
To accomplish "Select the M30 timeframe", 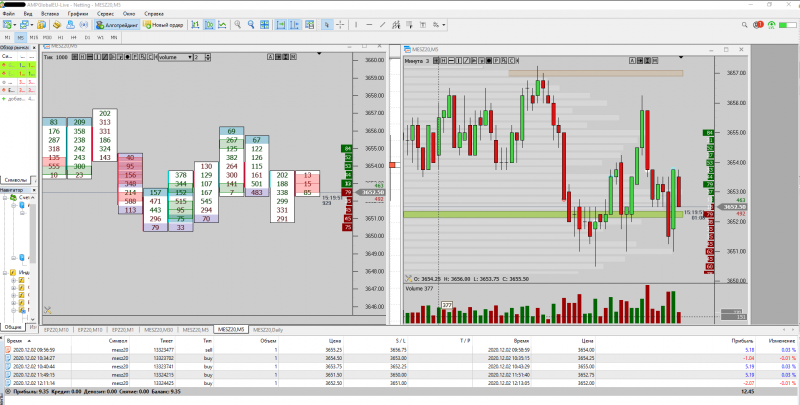I will 47,37.
